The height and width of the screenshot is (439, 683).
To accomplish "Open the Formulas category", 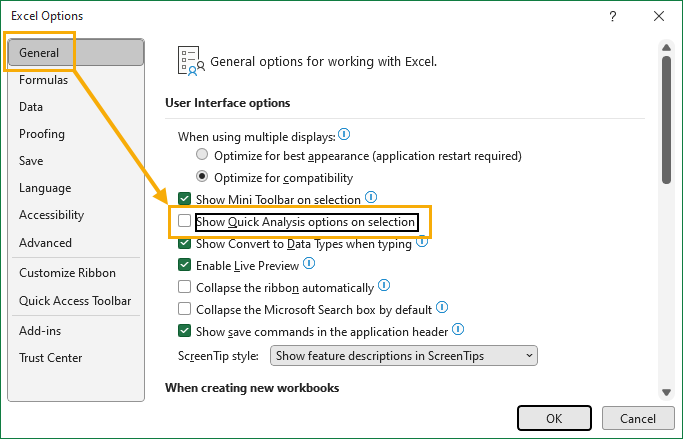I will [x=44, y=80].
